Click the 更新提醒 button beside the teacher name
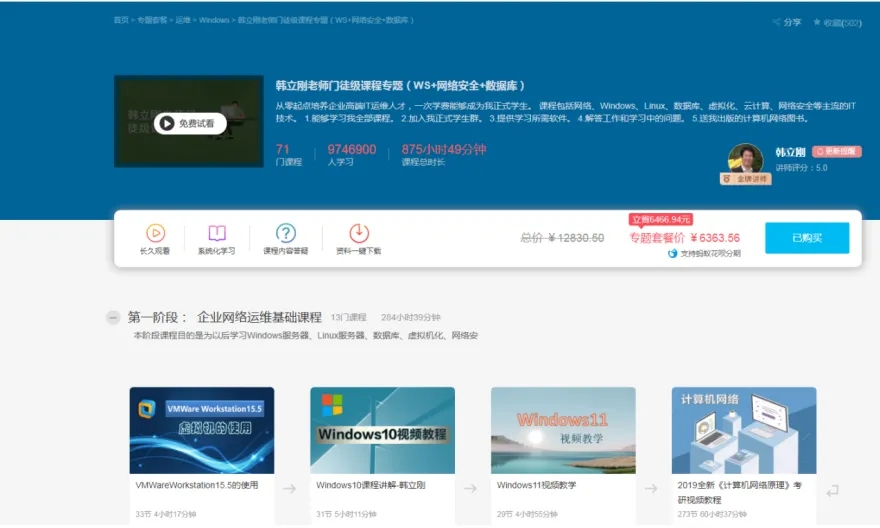Image resolution: width=880 pixels, height=528 pixels. (x=836, y=151)
